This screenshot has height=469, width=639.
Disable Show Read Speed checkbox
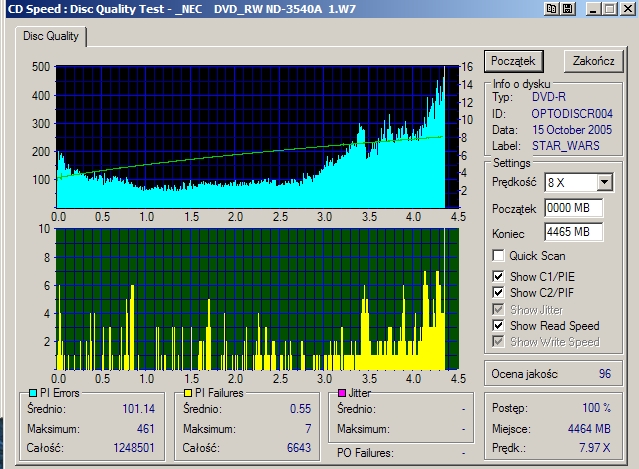click(x=498, y=325)
